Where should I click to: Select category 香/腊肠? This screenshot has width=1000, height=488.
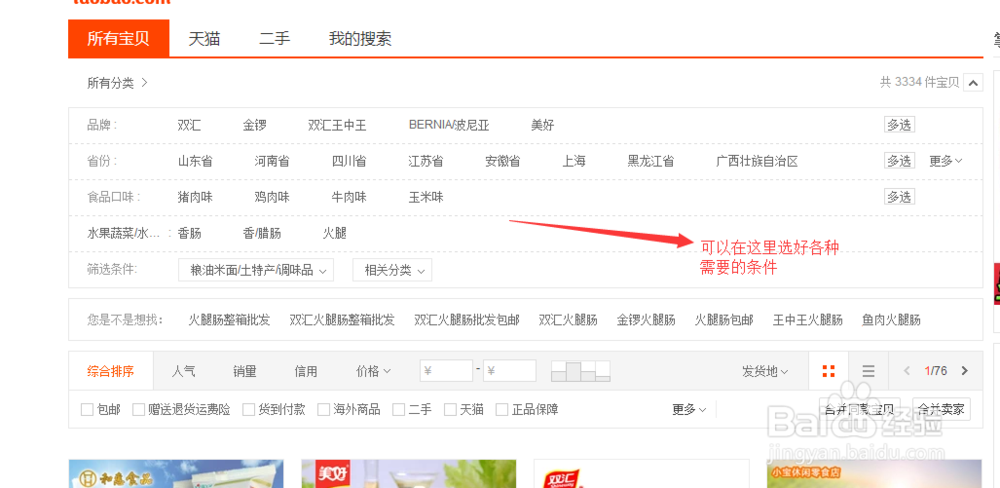pyautogui.click(x=261, y=233)
